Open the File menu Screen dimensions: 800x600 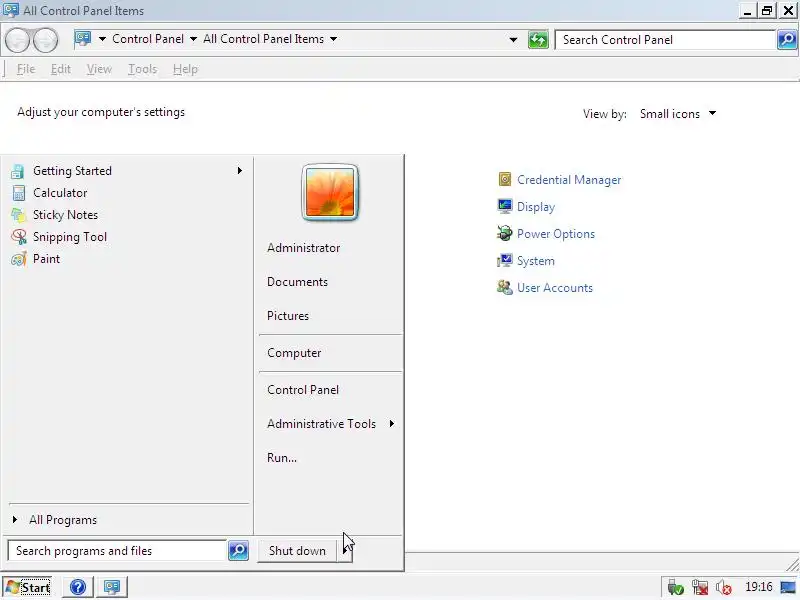click(26, 69)
